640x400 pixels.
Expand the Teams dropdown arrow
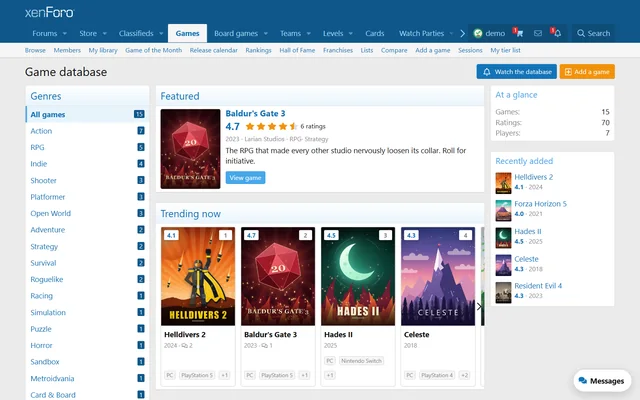(309, 33)
